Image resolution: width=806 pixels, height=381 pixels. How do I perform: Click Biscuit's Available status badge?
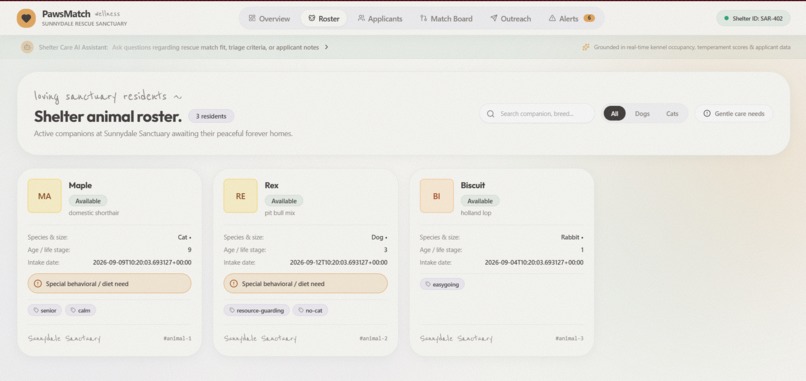pos(480,201)
